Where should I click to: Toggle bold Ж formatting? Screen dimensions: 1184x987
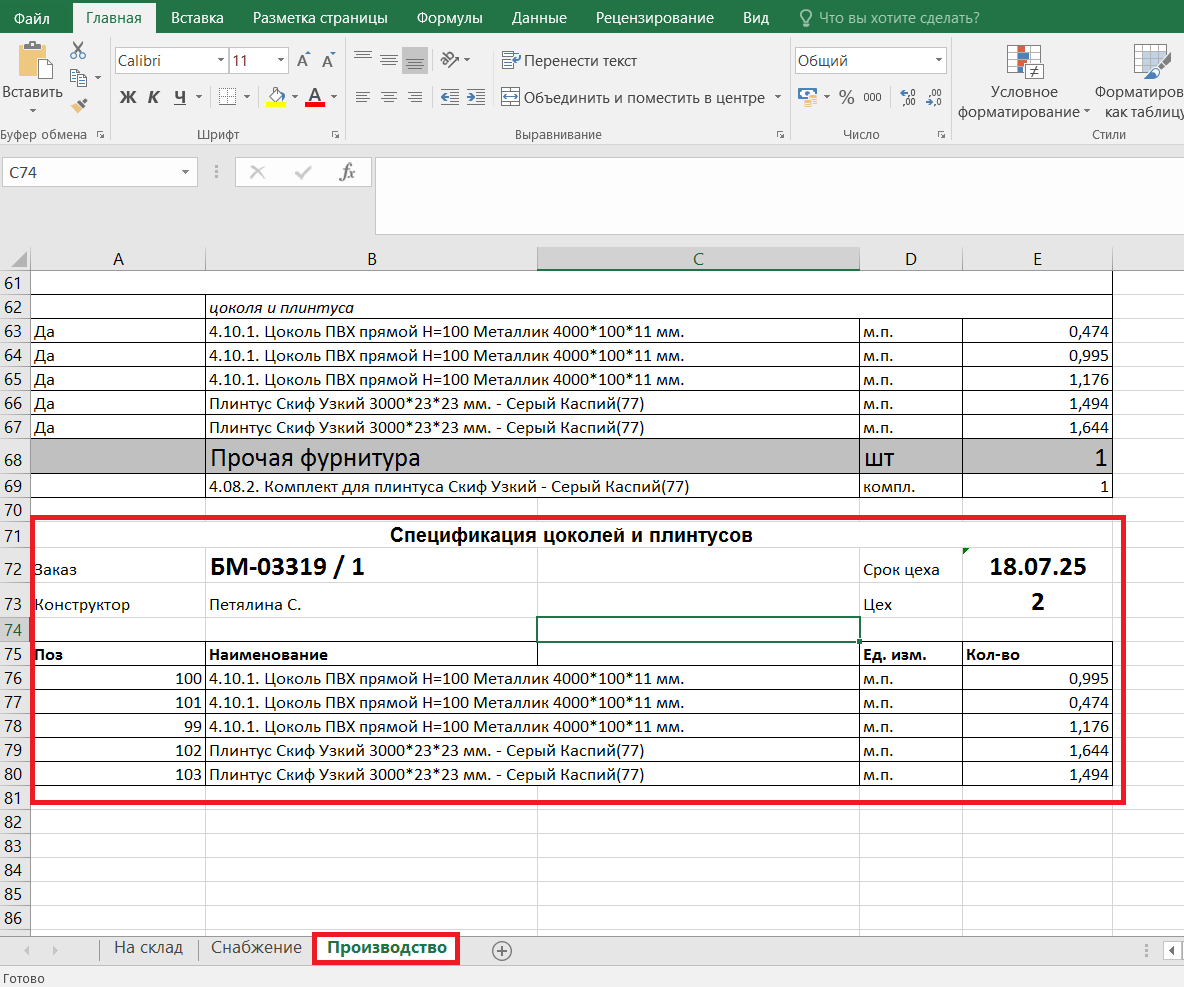coord(128,97)
